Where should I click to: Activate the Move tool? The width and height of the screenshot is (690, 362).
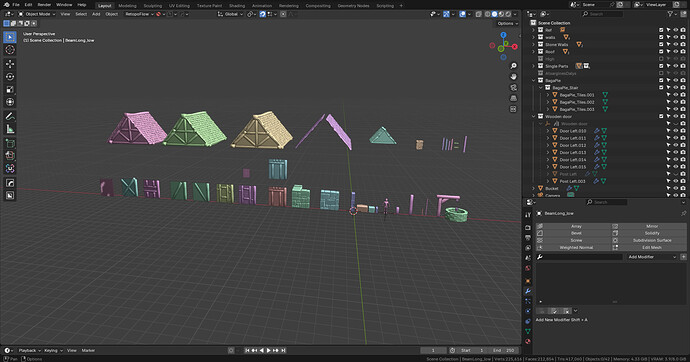10,64
